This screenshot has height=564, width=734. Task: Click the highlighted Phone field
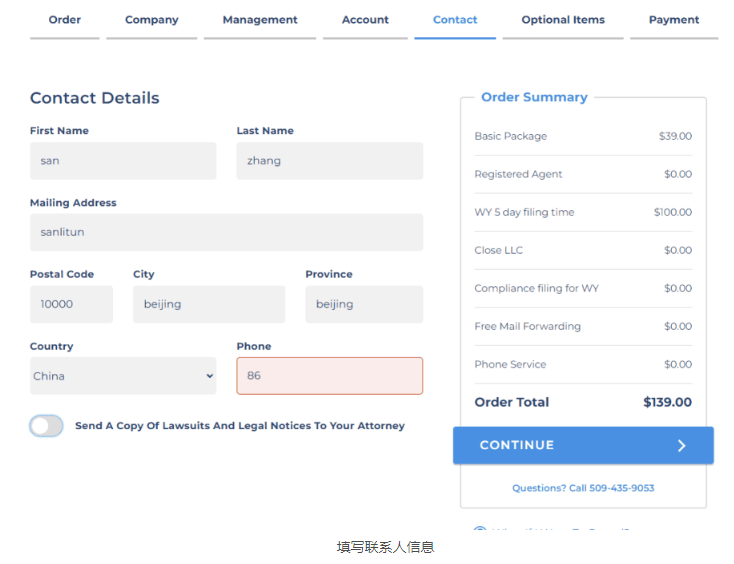tap(329, 376)
